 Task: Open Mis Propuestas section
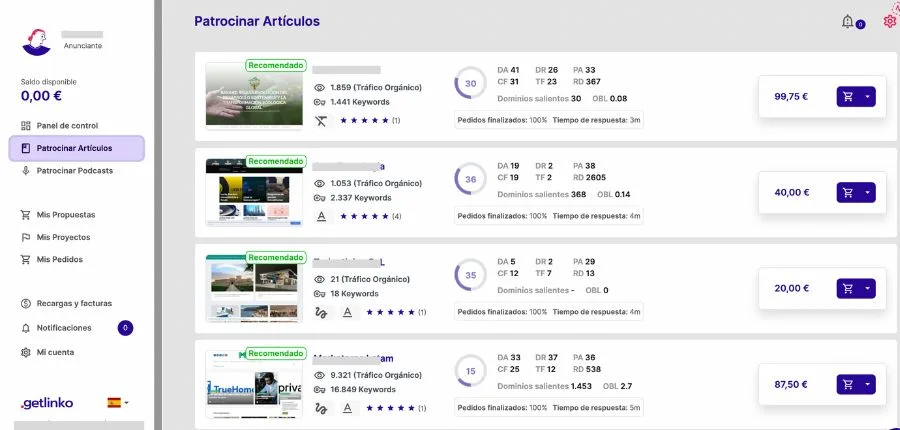[65, 215]
